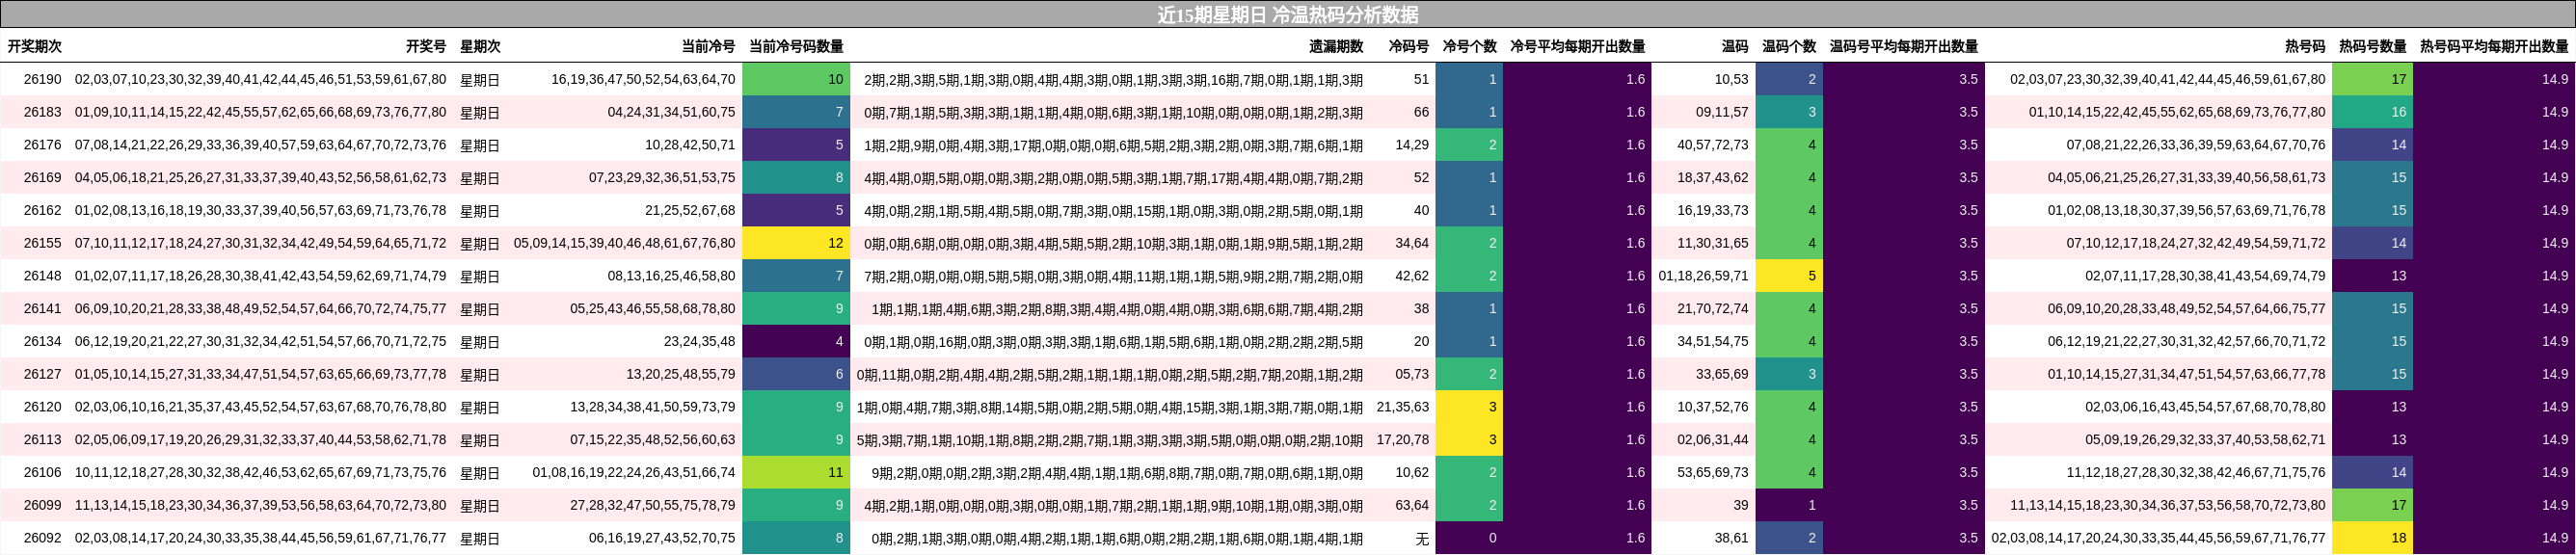Click cold code cell 21,35,63
2576x555 pixels.
click(x=1403, y=407)
